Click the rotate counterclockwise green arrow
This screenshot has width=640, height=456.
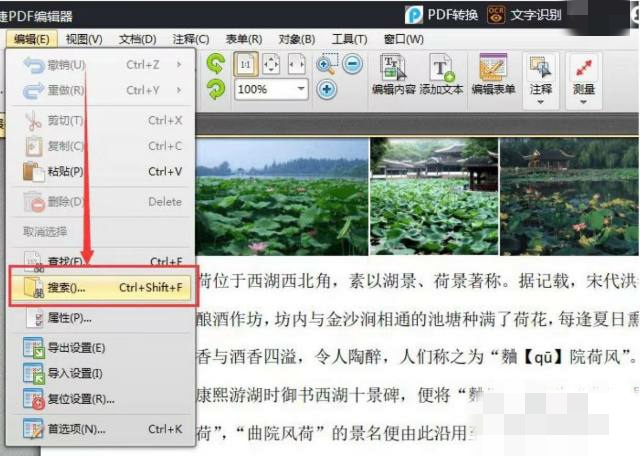(x=216, y=64)
